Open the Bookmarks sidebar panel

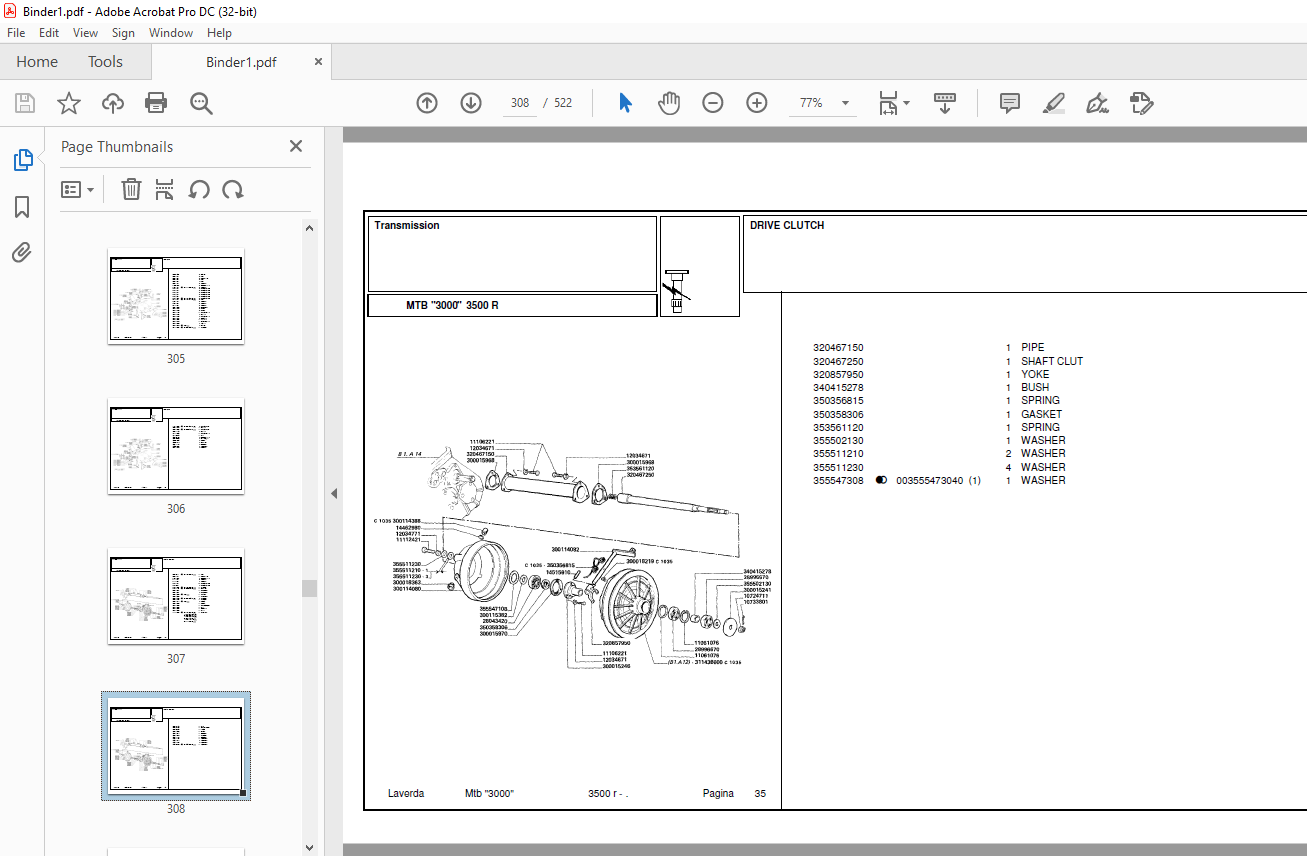pyautogui.click(x=22, y=207)
